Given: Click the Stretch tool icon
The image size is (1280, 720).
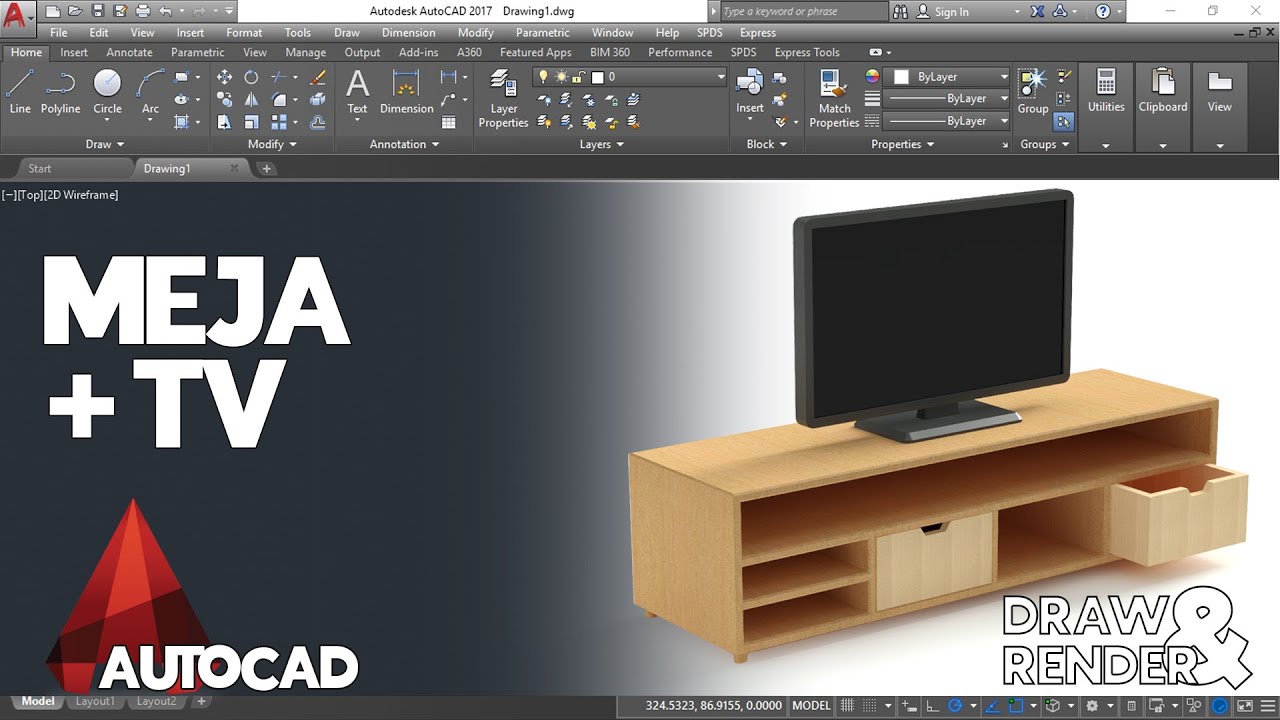Looking at the screenshot, I should pos(224,122).
